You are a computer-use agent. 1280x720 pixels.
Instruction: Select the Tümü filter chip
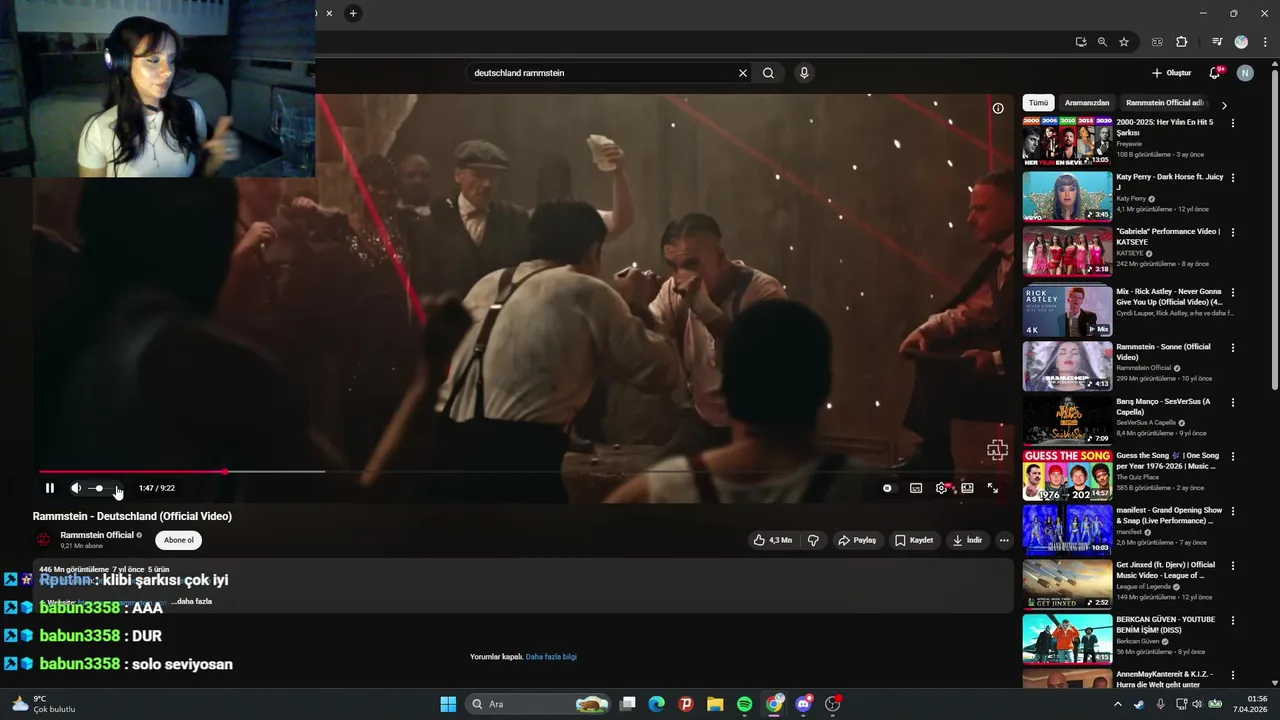[1039, 103]
